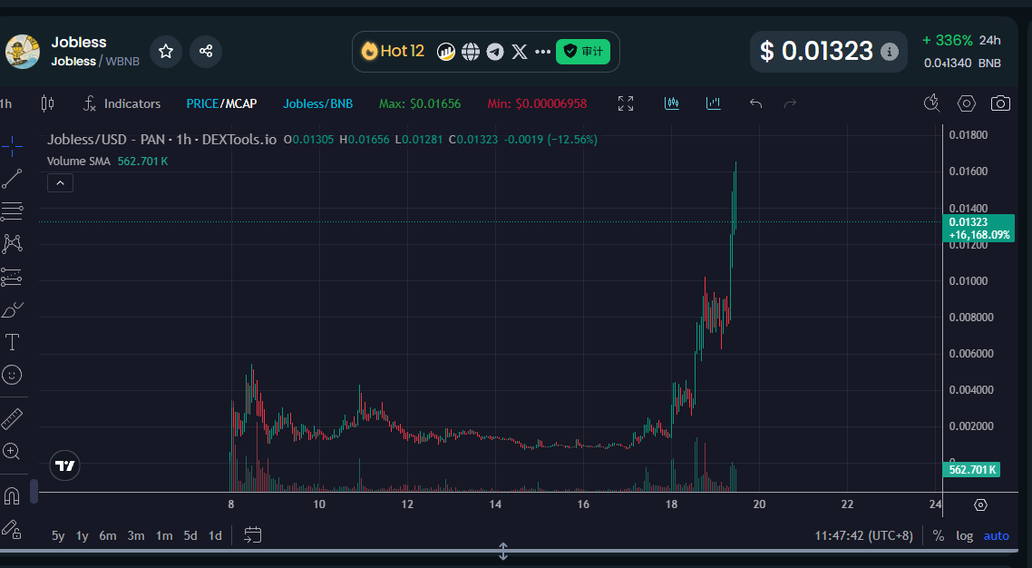
Task: Open the X social link icon
Action: tap(519, 51)
